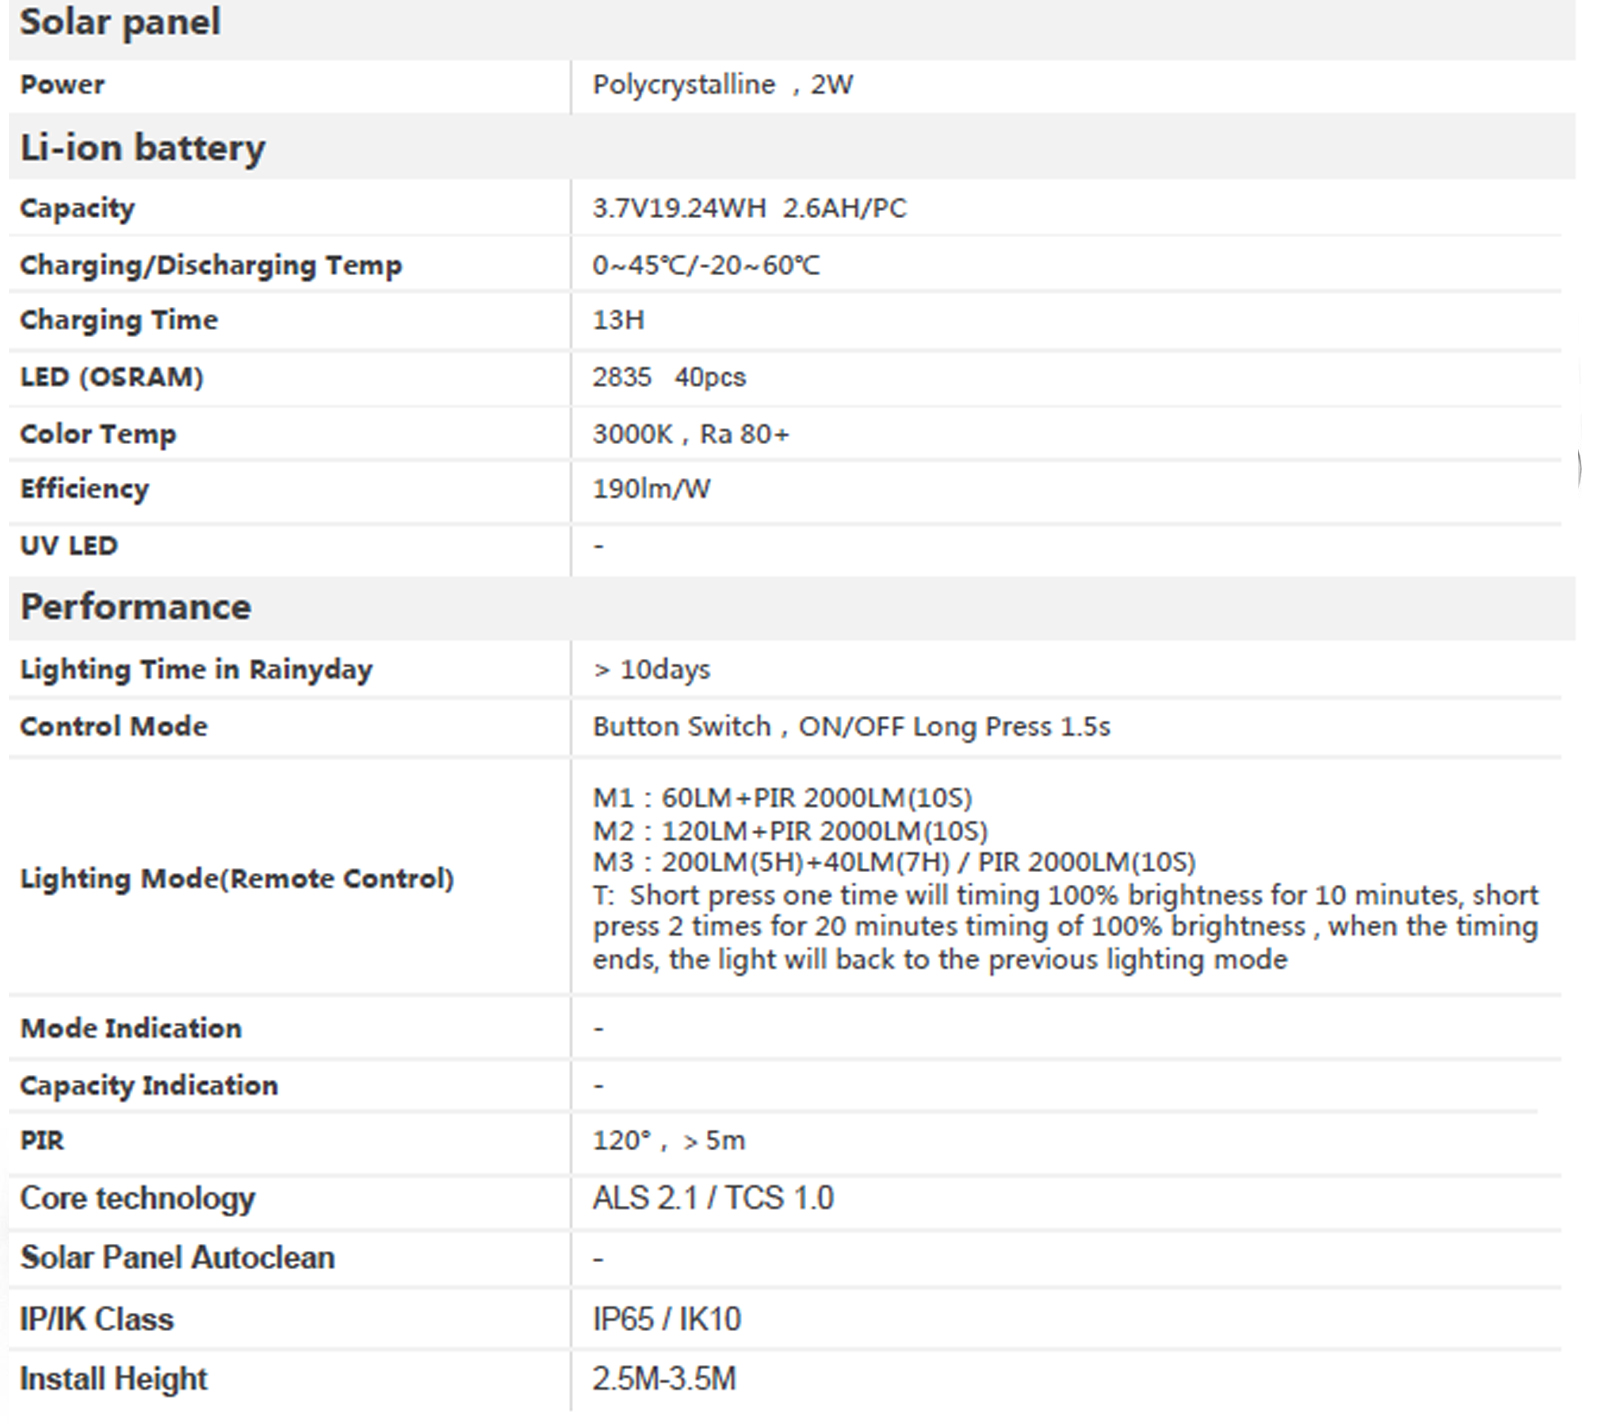This screenshot has height=1426, width=1606.
Task: Click the 'PIR' row label
Action: (x=42, y=1141)
